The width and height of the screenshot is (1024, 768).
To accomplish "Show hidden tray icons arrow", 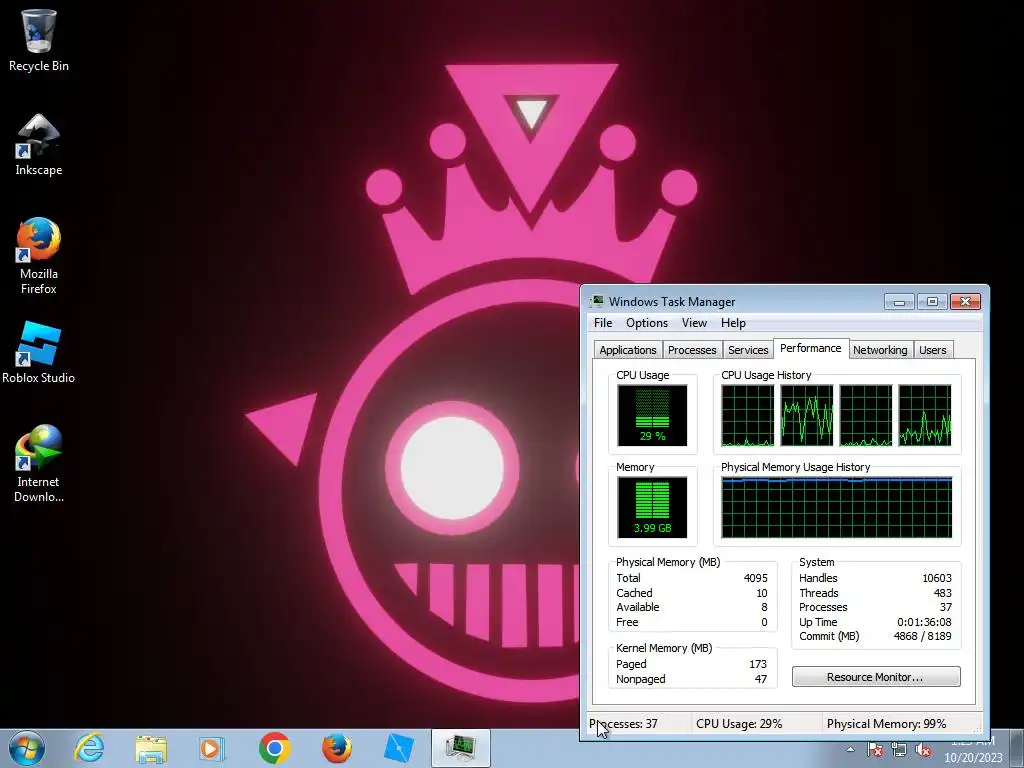I will (850, 750).
